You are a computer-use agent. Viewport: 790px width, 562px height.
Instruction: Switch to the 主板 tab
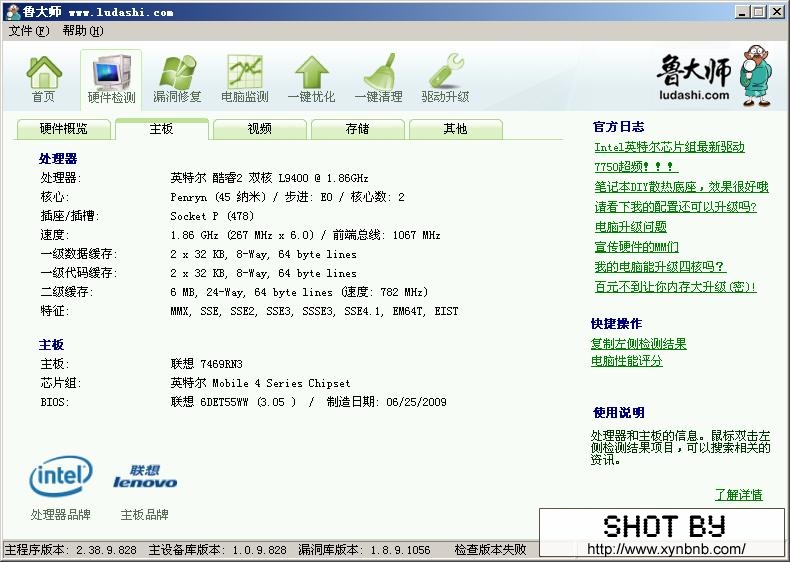coord(162,129)
